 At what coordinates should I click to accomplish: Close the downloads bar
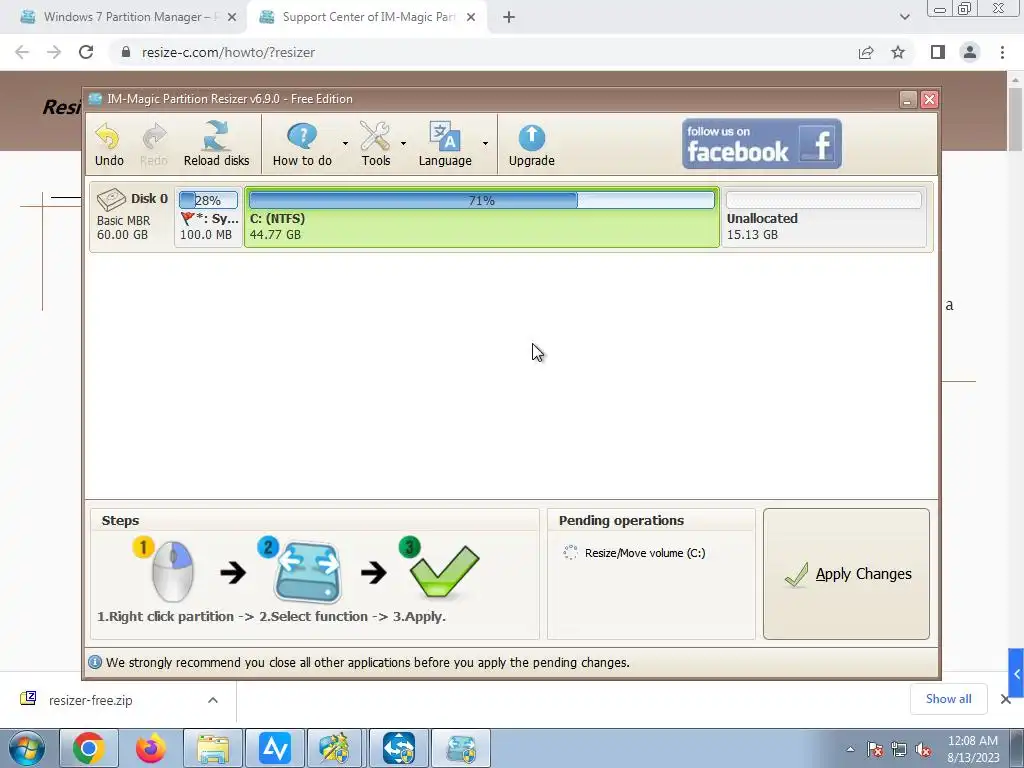[1006, 699]
